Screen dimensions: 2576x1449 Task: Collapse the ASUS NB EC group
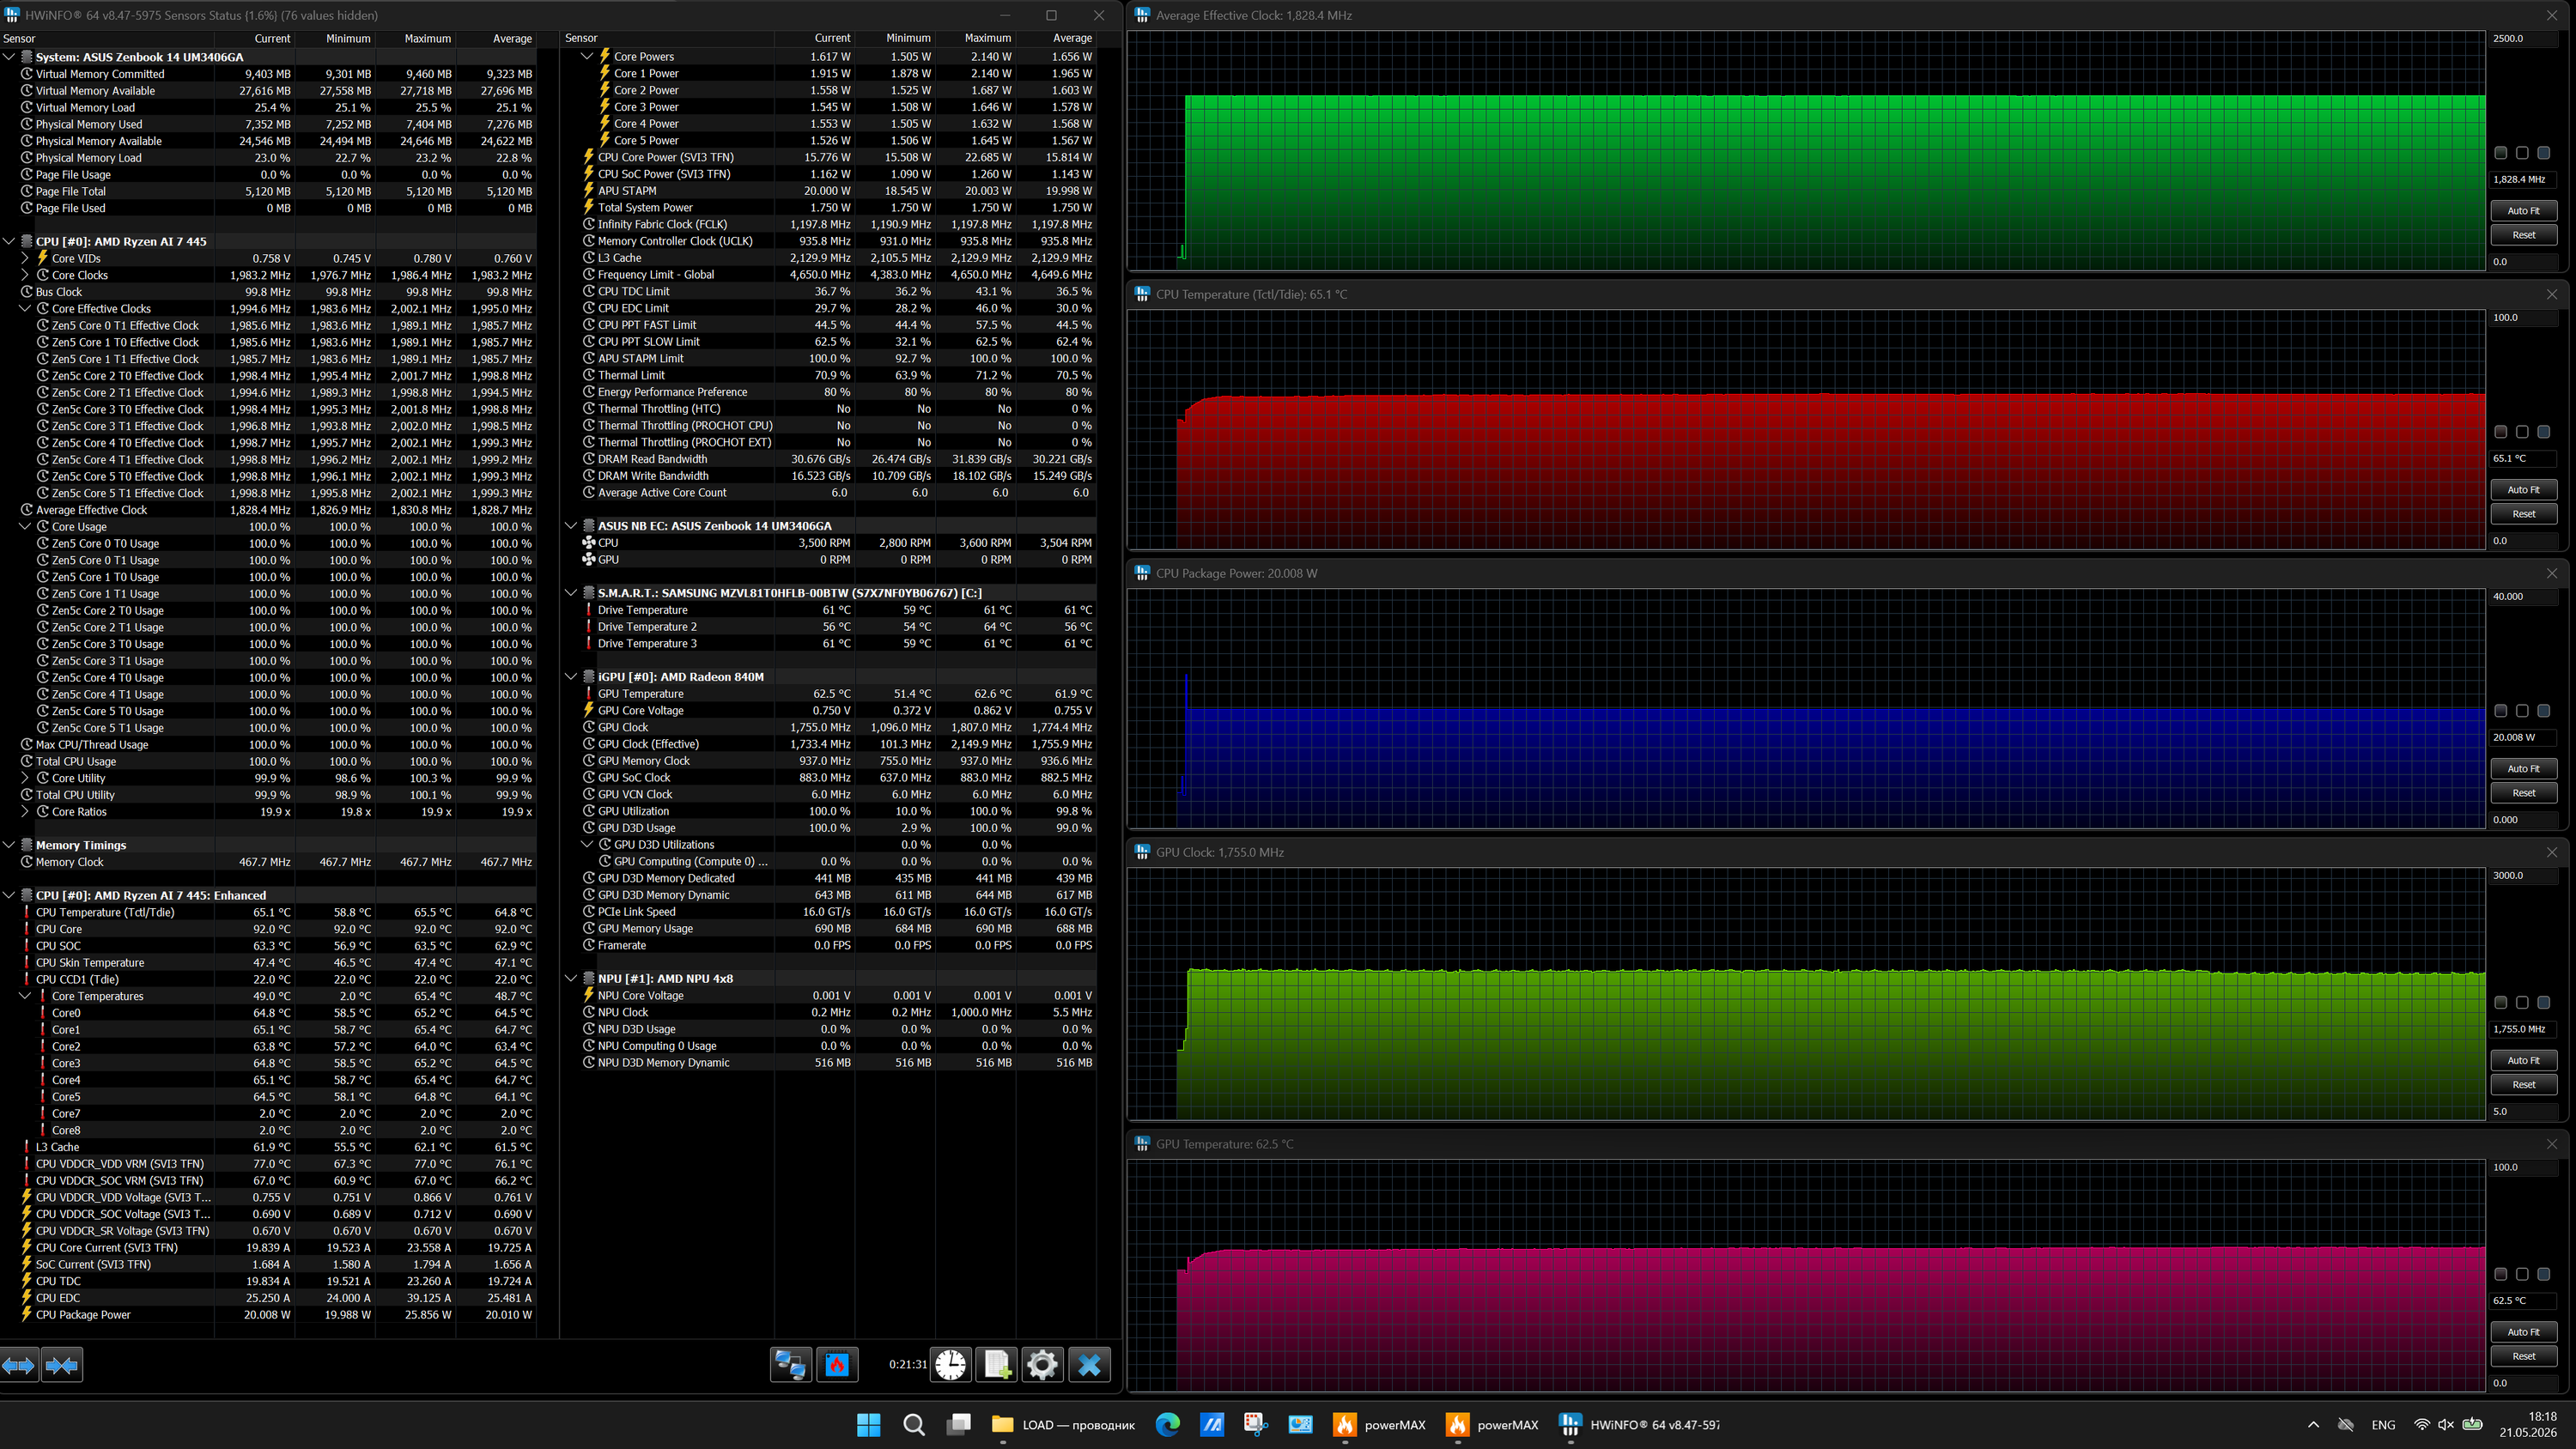click(x=571, y=526)
